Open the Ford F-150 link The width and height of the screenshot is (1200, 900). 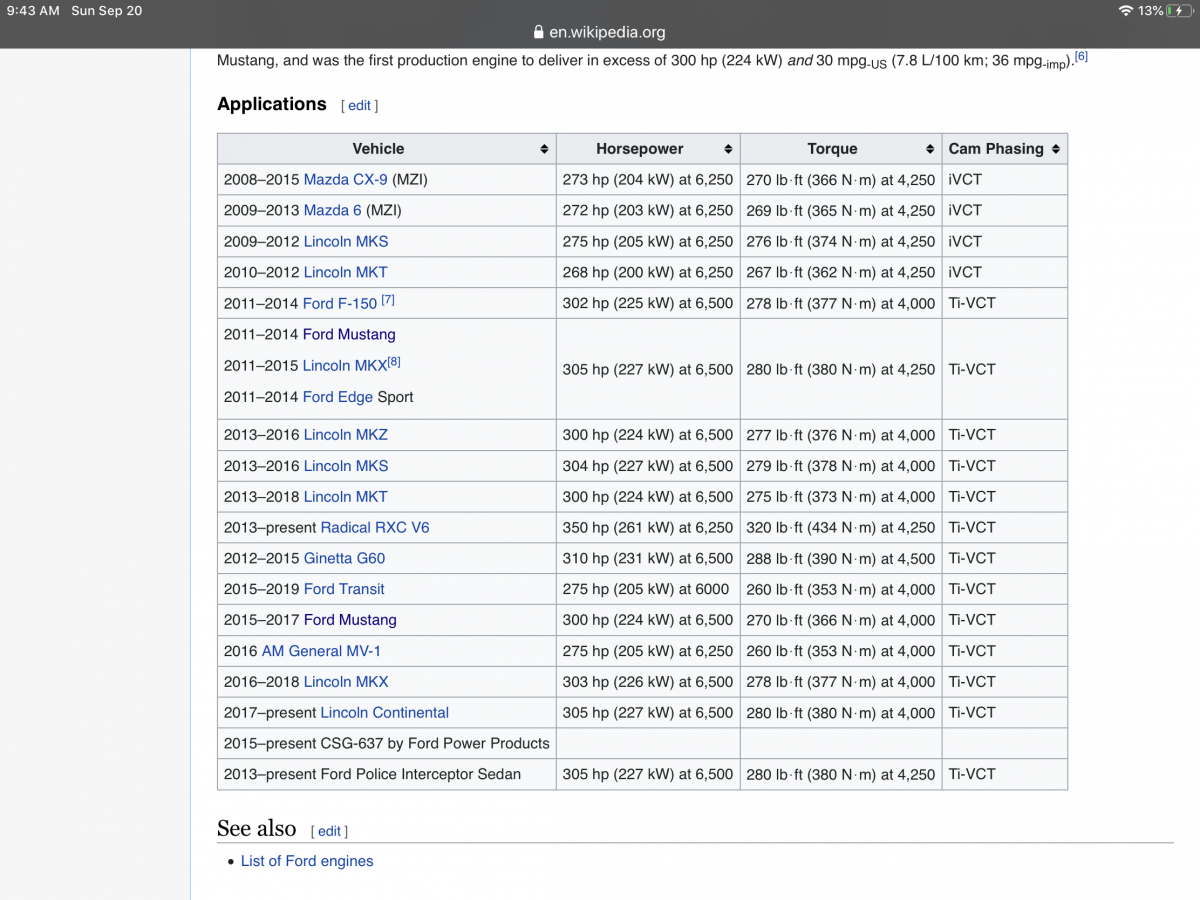click(340, 303)
